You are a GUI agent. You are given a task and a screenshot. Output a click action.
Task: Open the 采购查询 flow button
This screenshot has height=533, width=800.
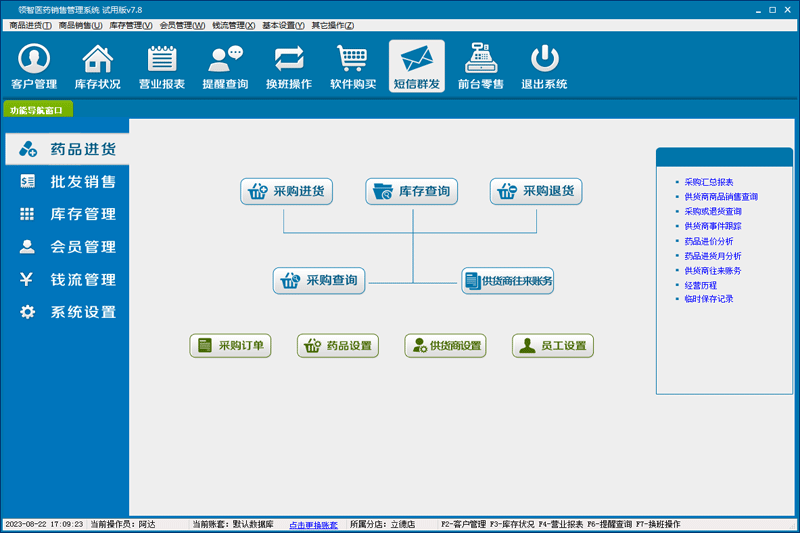pyautogui.click(x=319, y=281)
